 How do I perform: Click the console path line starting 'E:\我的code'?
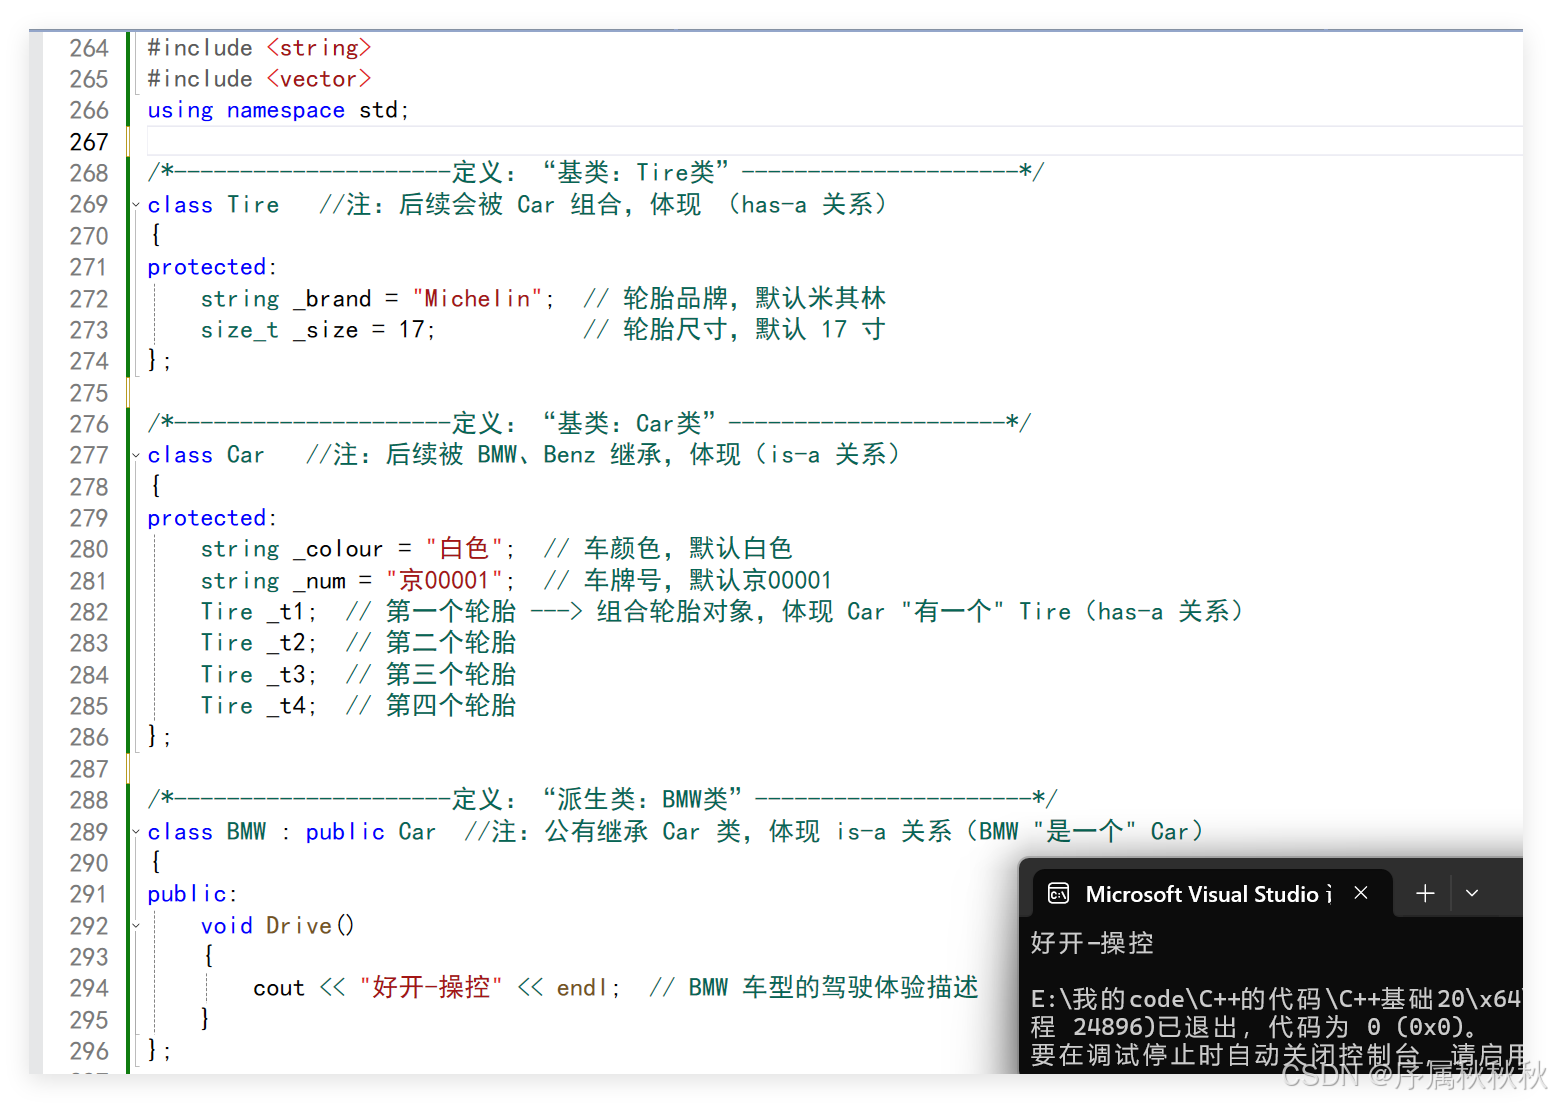(x=1276, y=999)
